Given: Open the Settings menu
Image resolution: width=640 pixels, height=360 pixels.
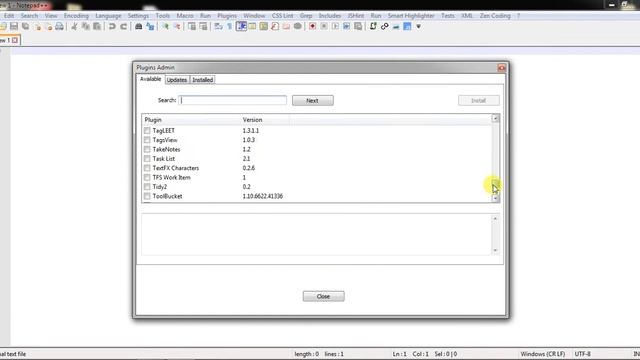Looking at the screenshot, I should pos(138,16).
